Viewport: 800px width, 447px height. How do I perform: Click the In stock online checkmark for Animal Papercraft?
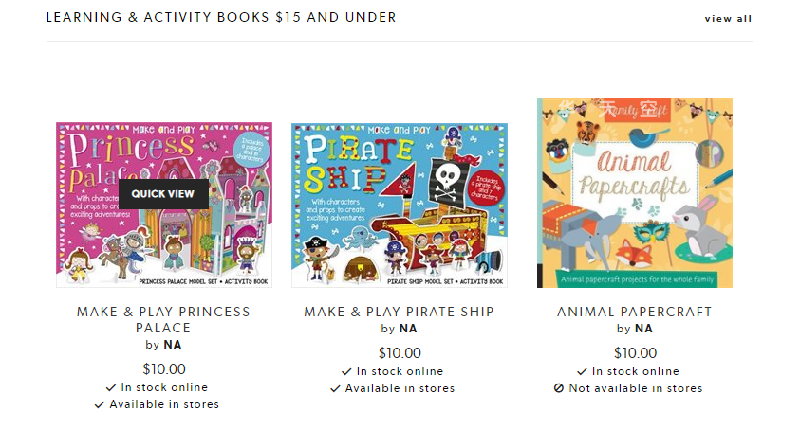(x=582, y=371)
